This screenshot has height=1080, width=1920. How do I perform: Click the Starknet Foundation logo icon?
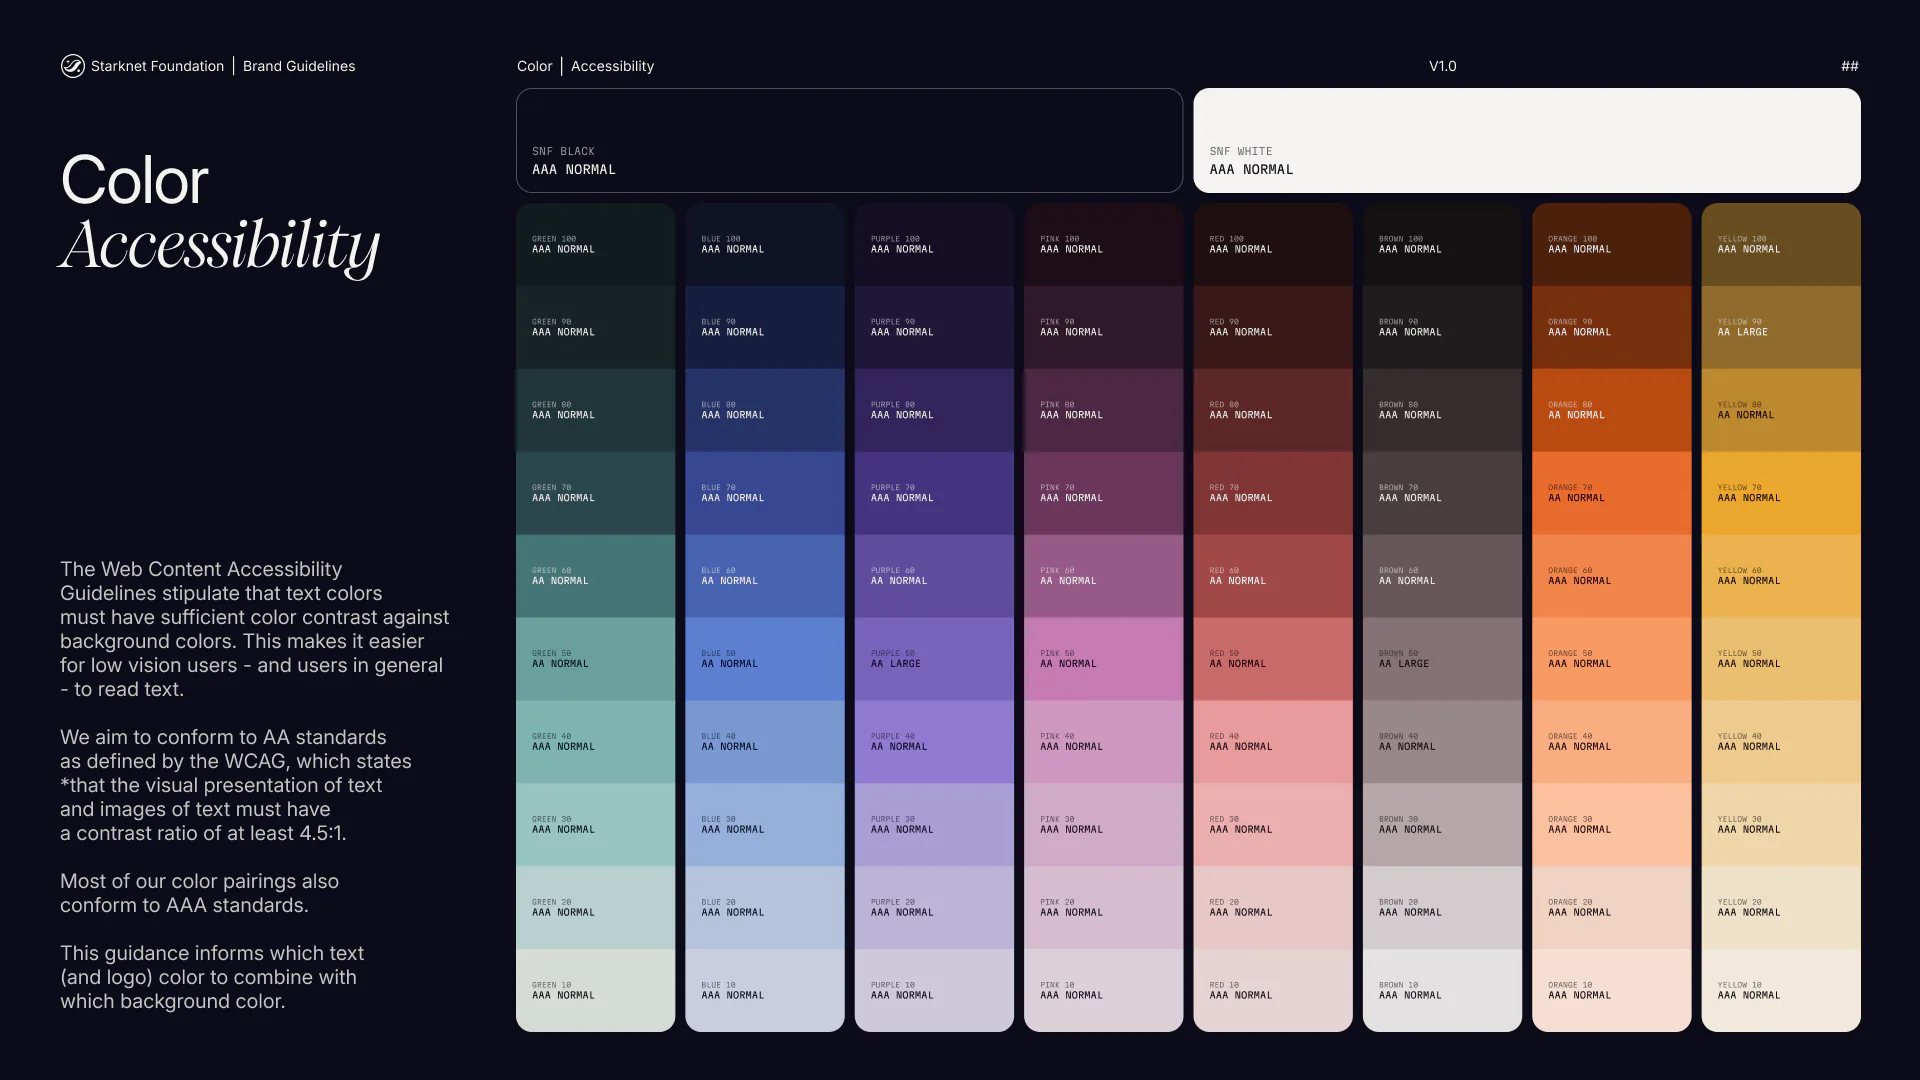72,66
